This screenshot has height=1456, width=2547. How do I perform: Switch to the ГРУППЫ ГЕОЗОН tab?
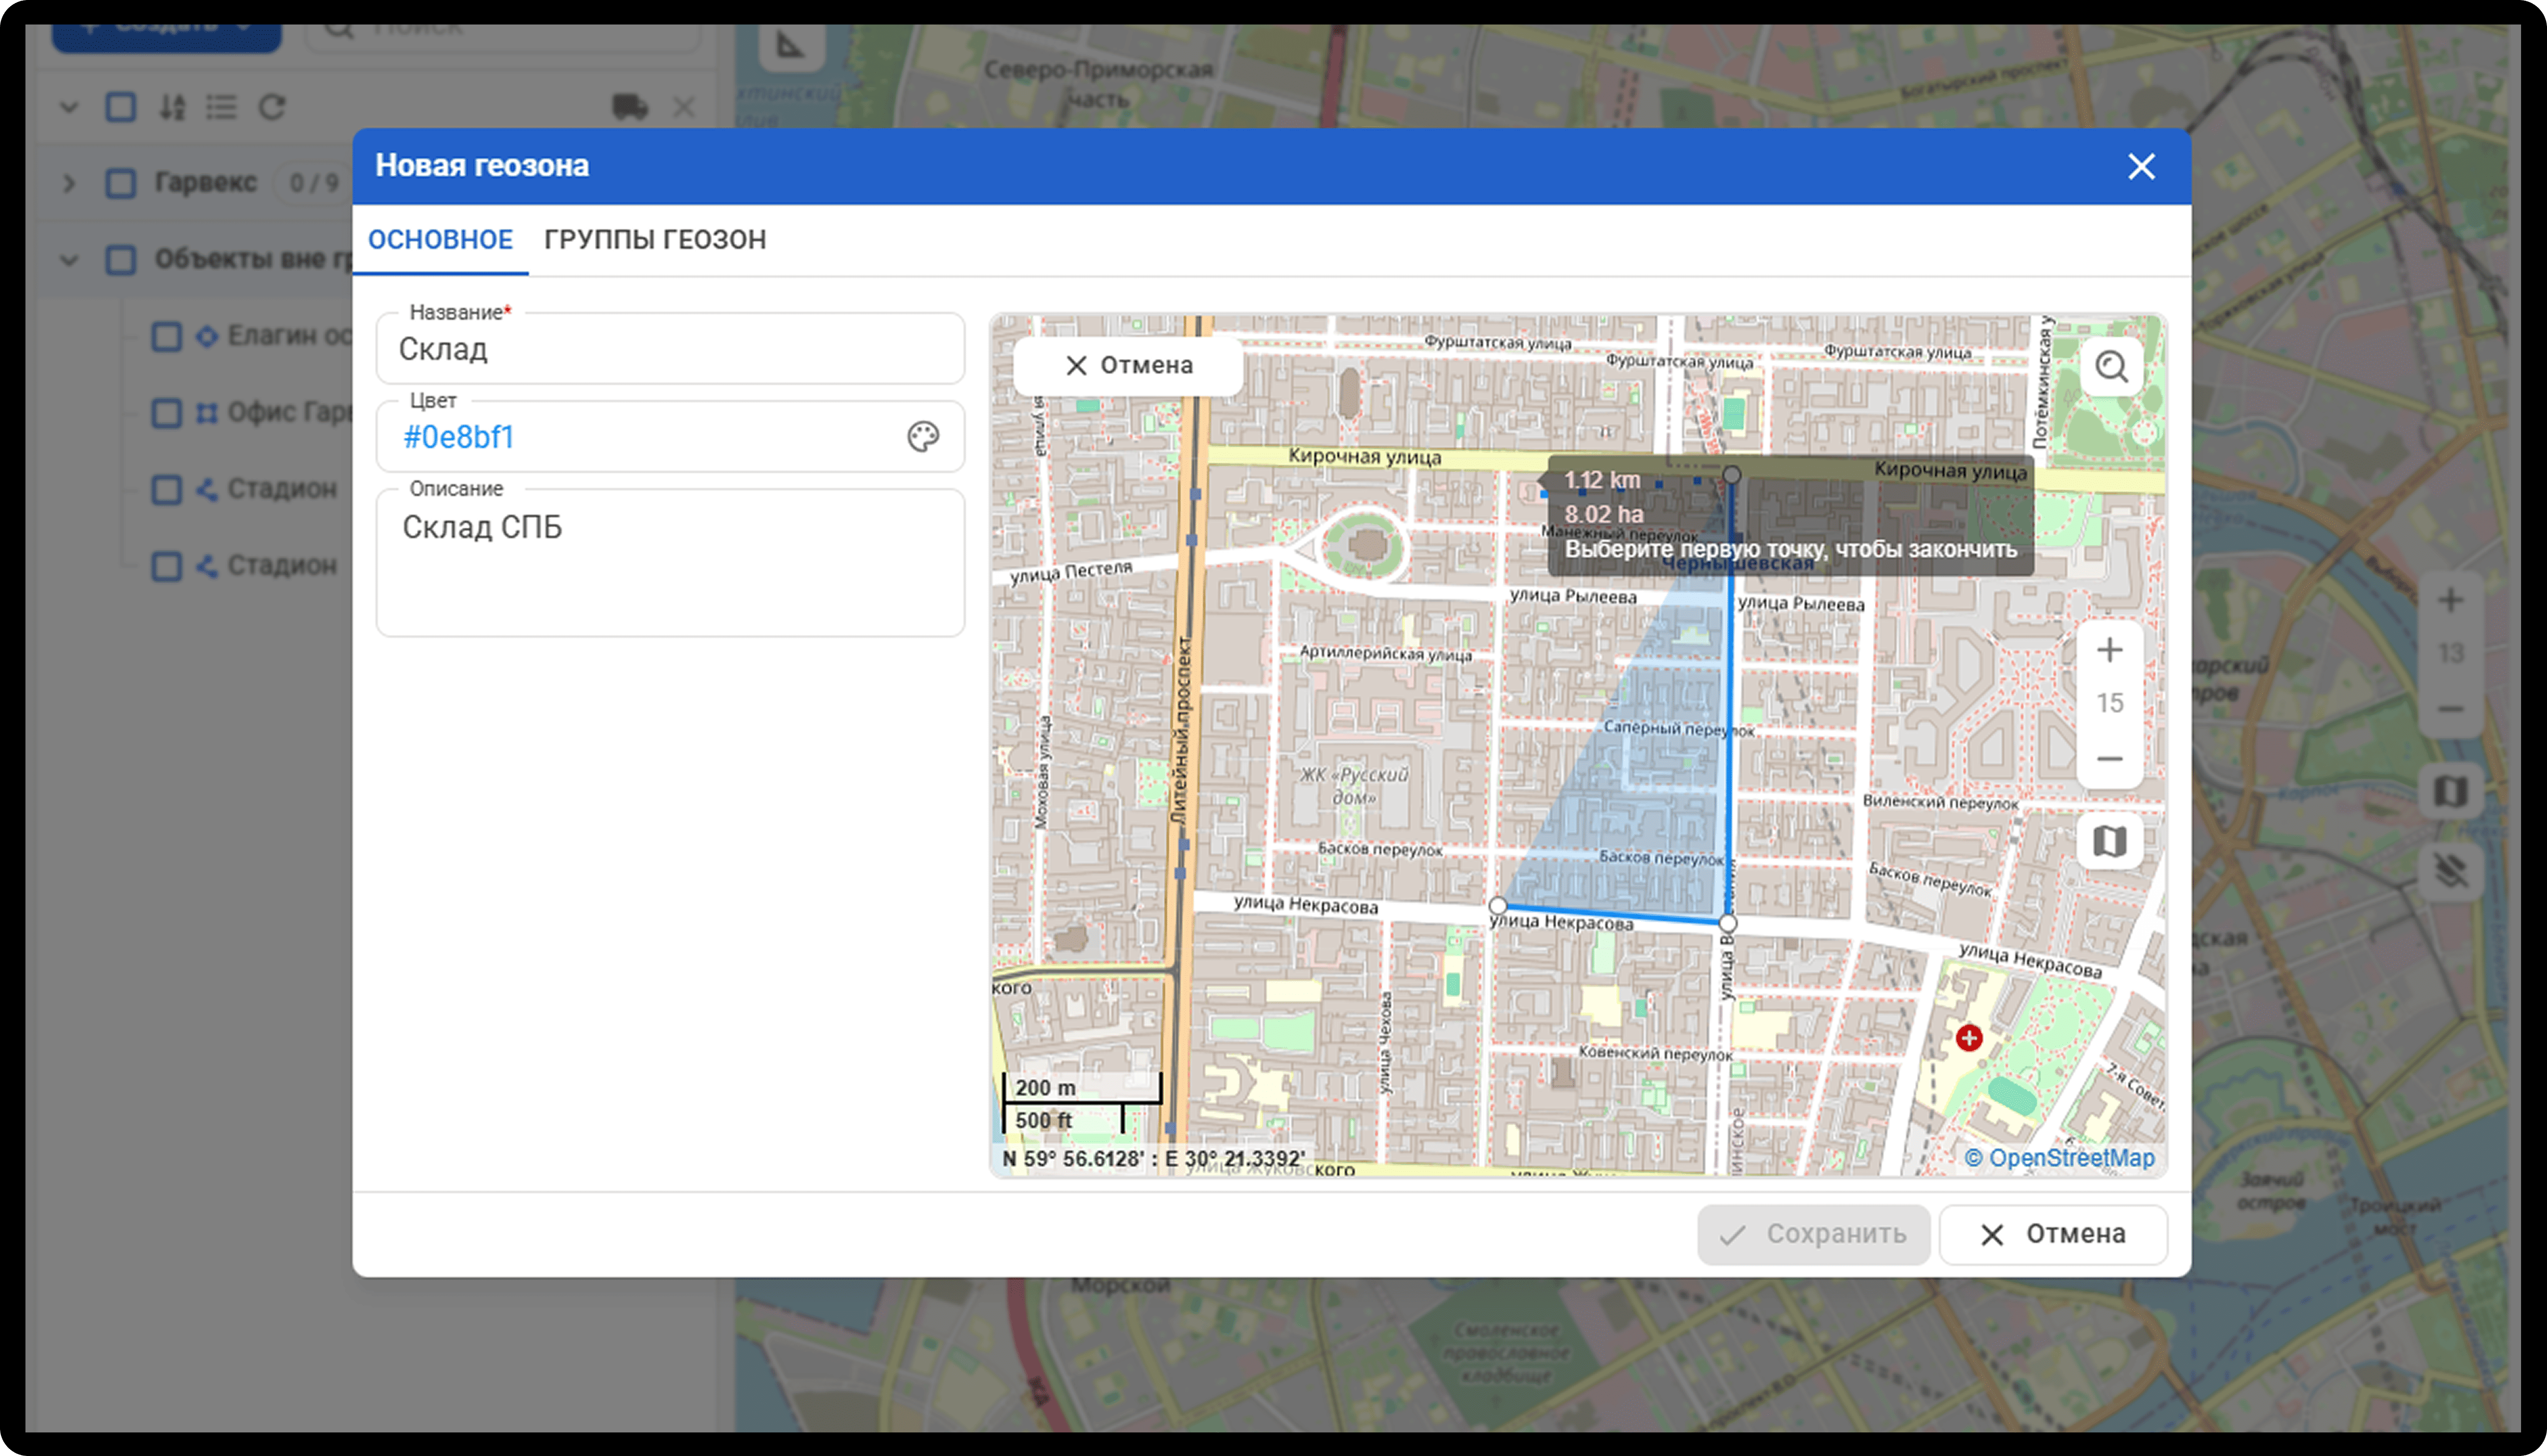(x=654, y=240)
